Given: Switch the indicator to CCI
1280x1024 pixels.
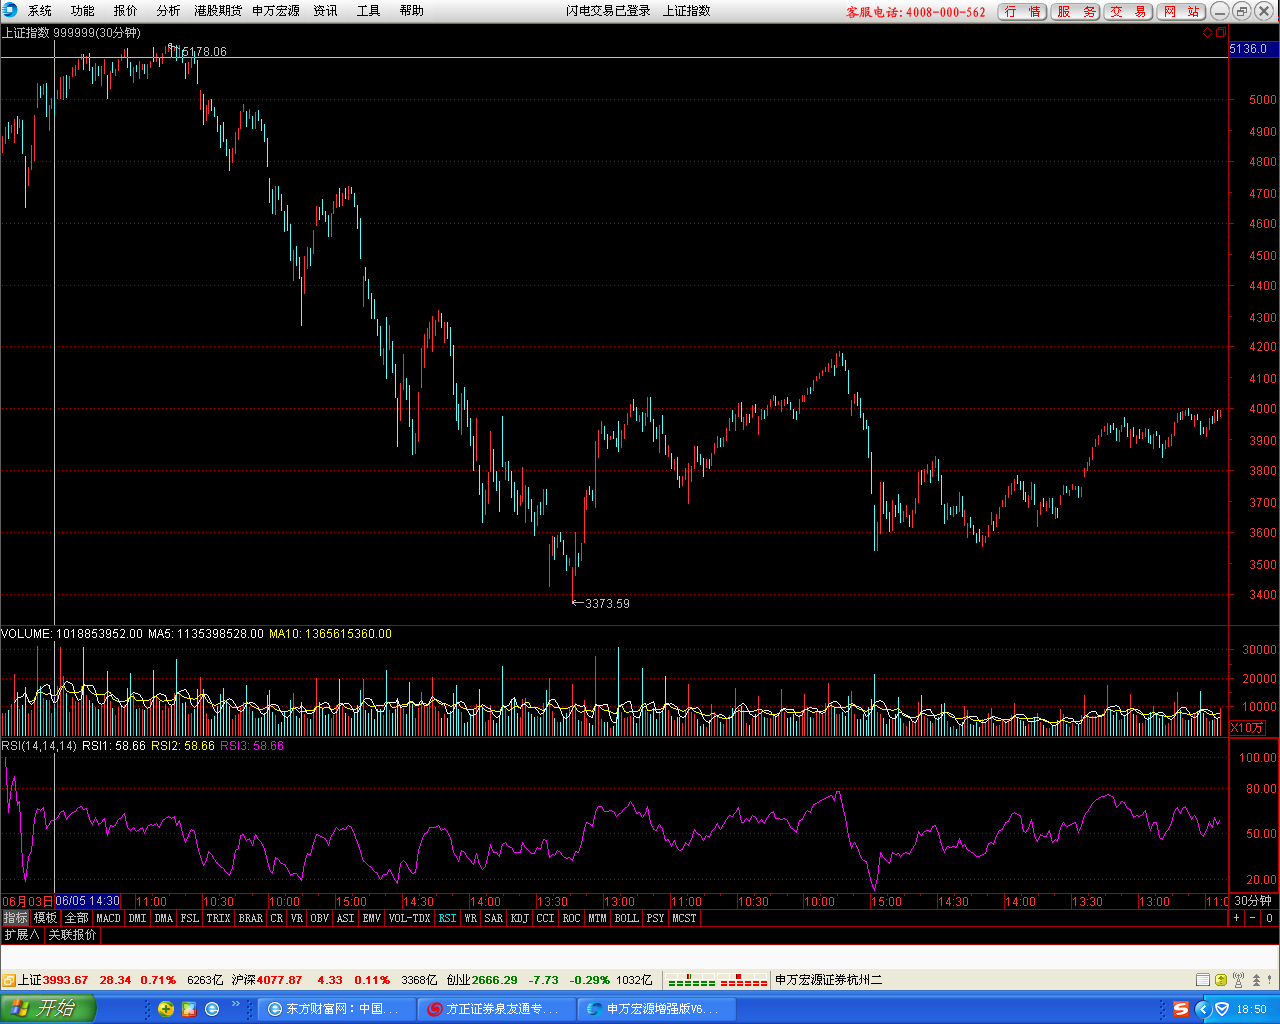Looking at the screenshot, I should [545, 918].
